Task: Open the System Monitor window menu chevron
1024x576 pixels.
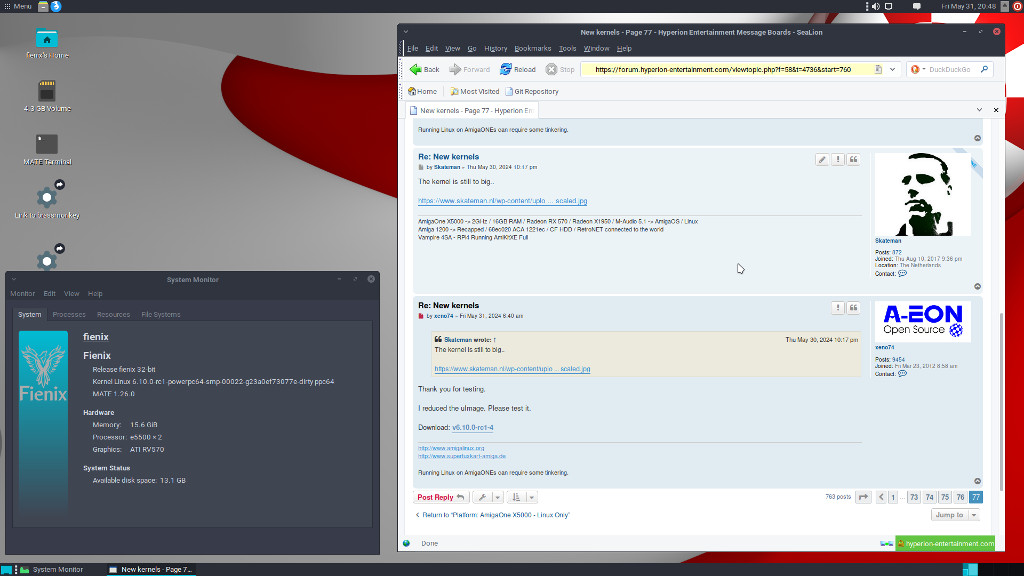Action: [14, 280]
